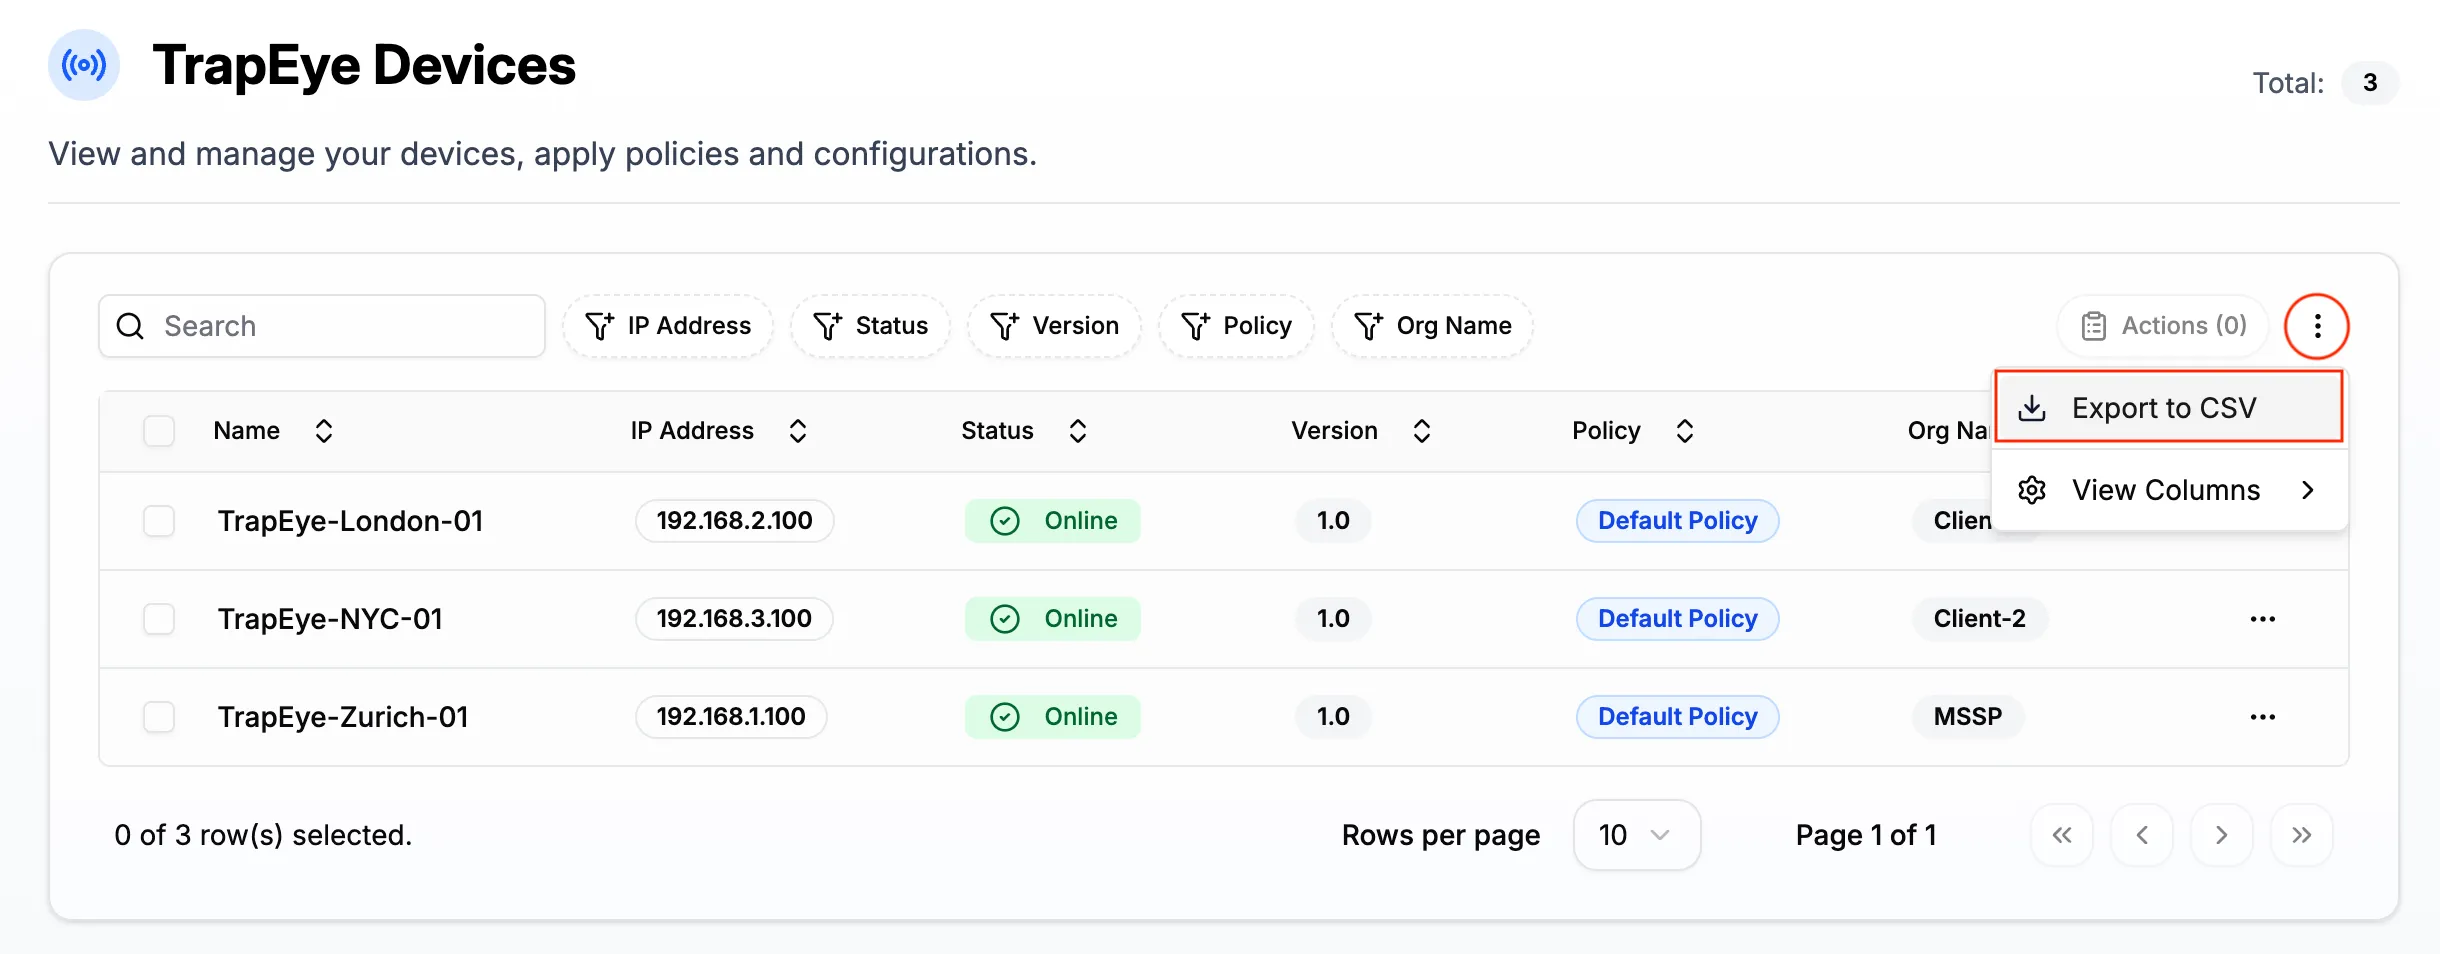Image resolution: width=2440 pixels, height=954 pixels.
Task: Check the select-all rows checkbox
Action: [x=159, y=430]
